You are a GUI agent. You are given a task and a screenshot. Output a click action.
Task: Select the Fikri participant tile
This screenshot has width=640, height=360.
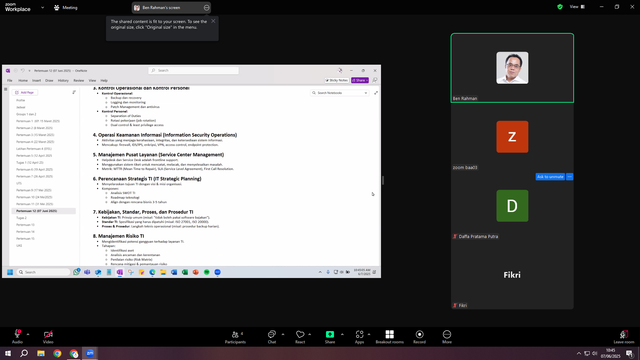point(512,275)
